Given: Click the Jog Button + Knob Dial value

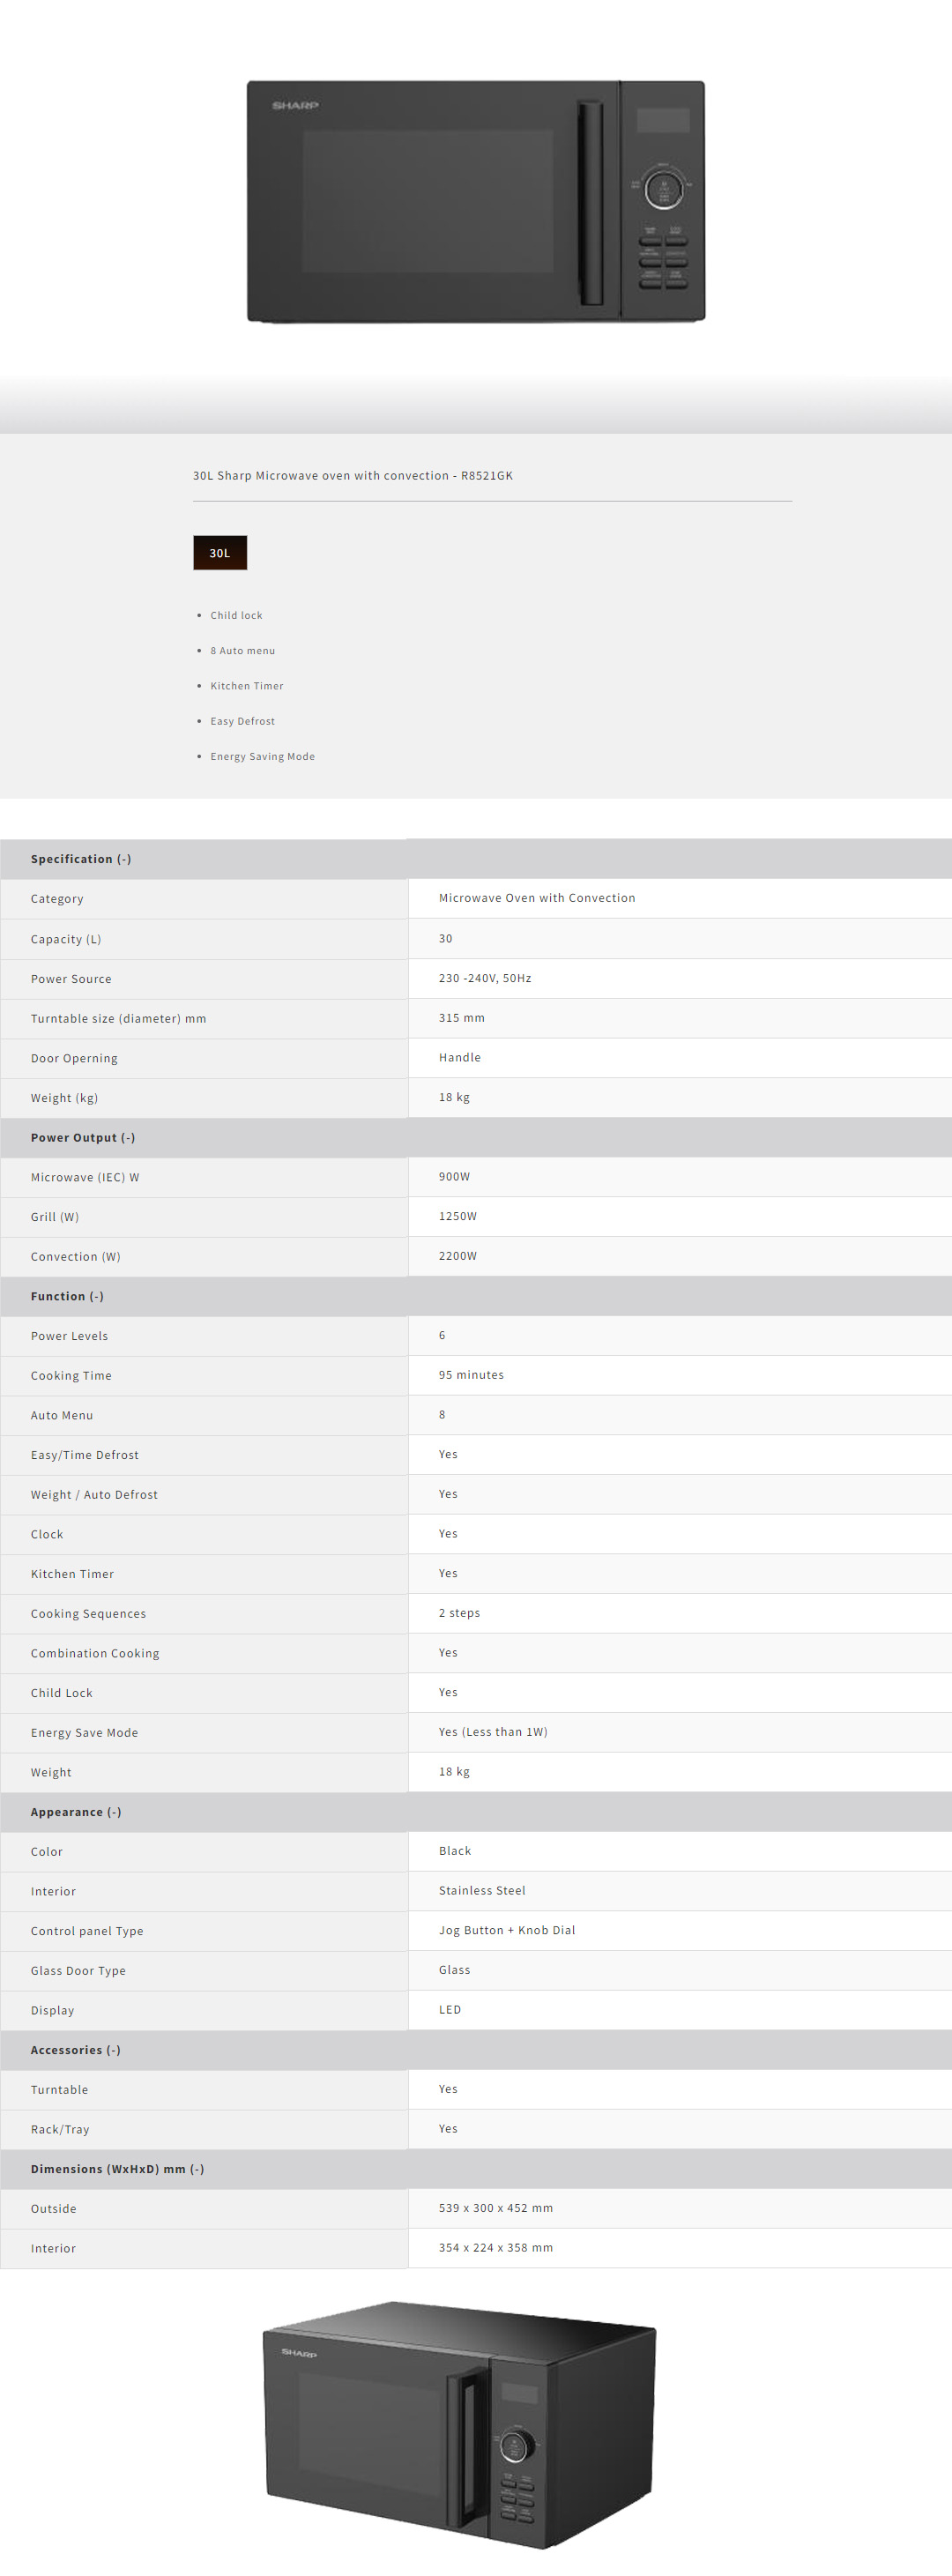Looking at the screenshot, I should coord(507,1930).
